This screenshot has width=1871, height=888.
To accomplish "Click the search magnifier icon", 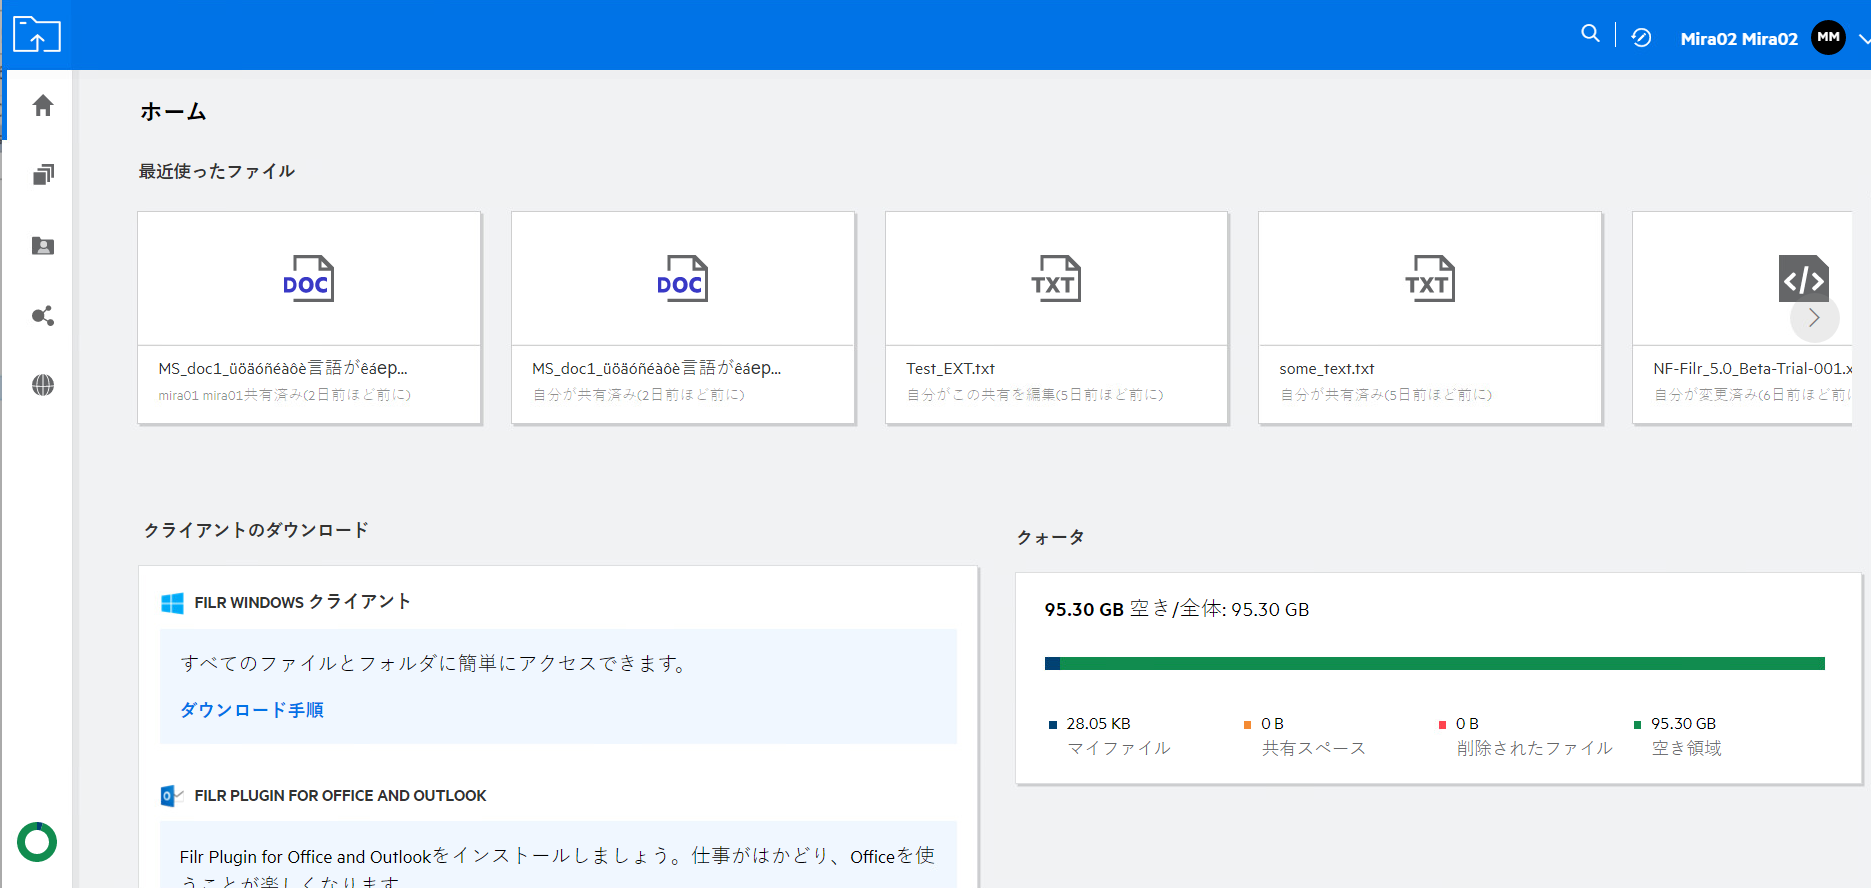I will coord(1589,34).
